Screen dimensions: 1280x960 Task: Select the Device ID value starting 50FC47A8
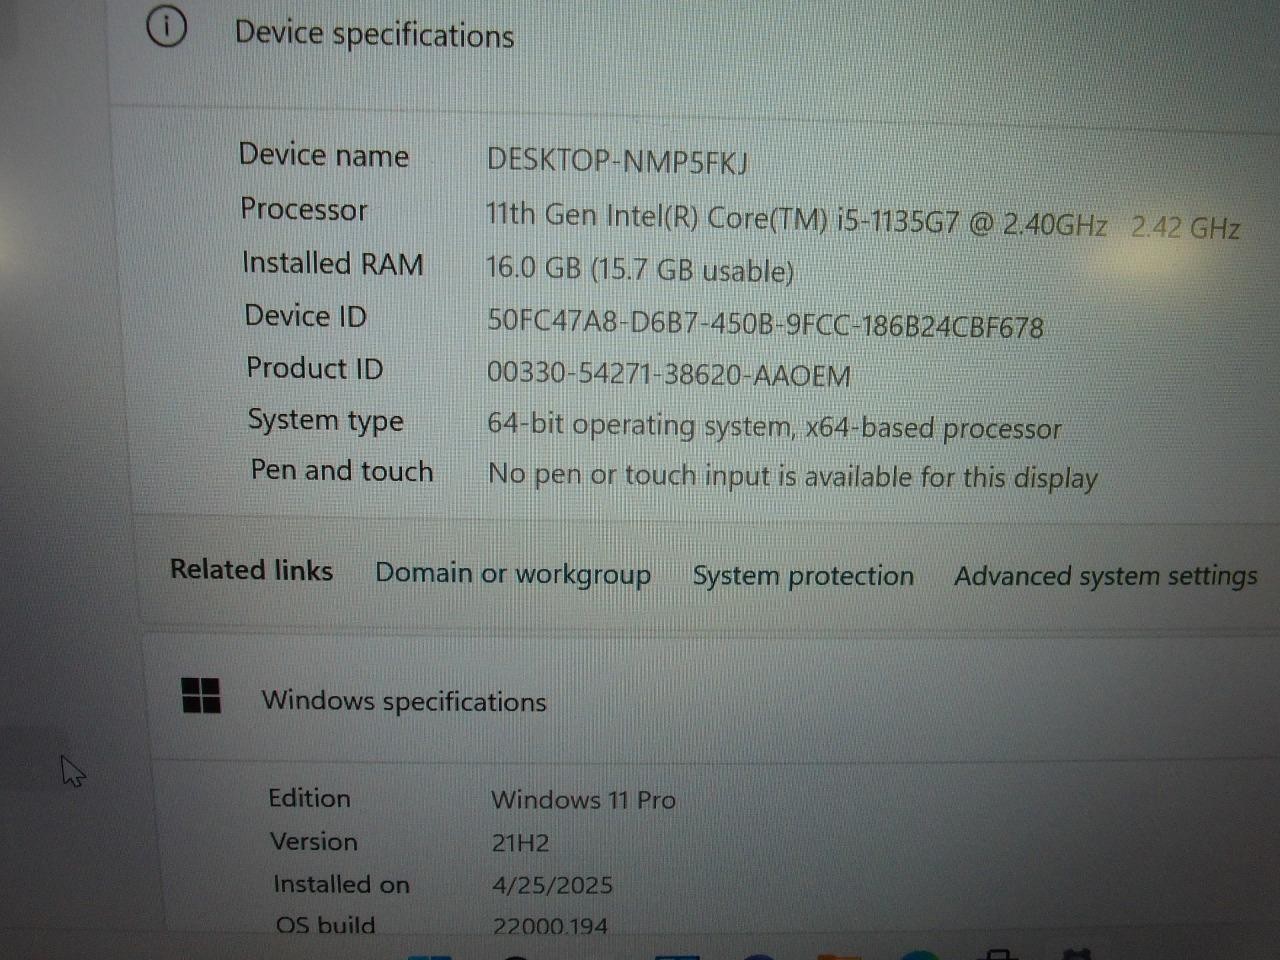(x=765, y=324)
